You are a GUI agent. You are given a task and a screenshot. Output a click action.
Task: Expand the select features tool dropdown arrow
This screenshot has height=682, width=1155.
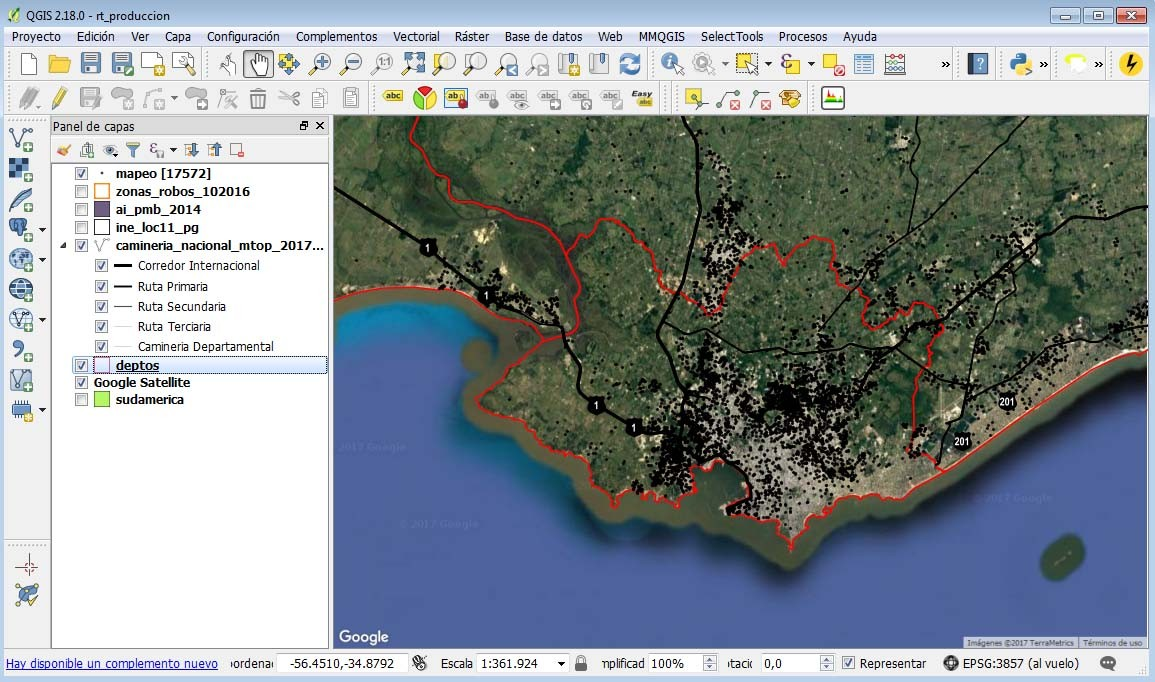point(768,64)
